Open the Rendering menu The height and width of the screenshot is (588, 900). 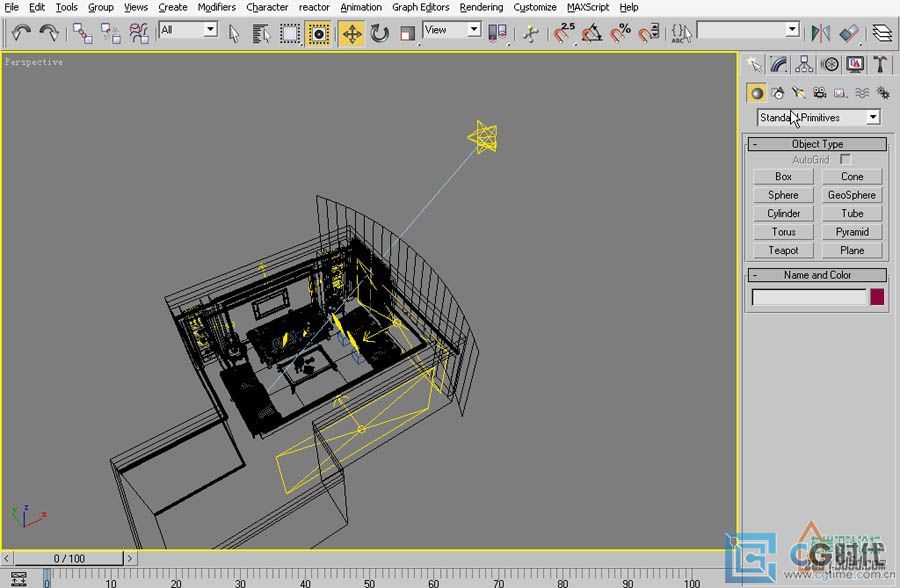pyautogui.click(x=481, y=7)
